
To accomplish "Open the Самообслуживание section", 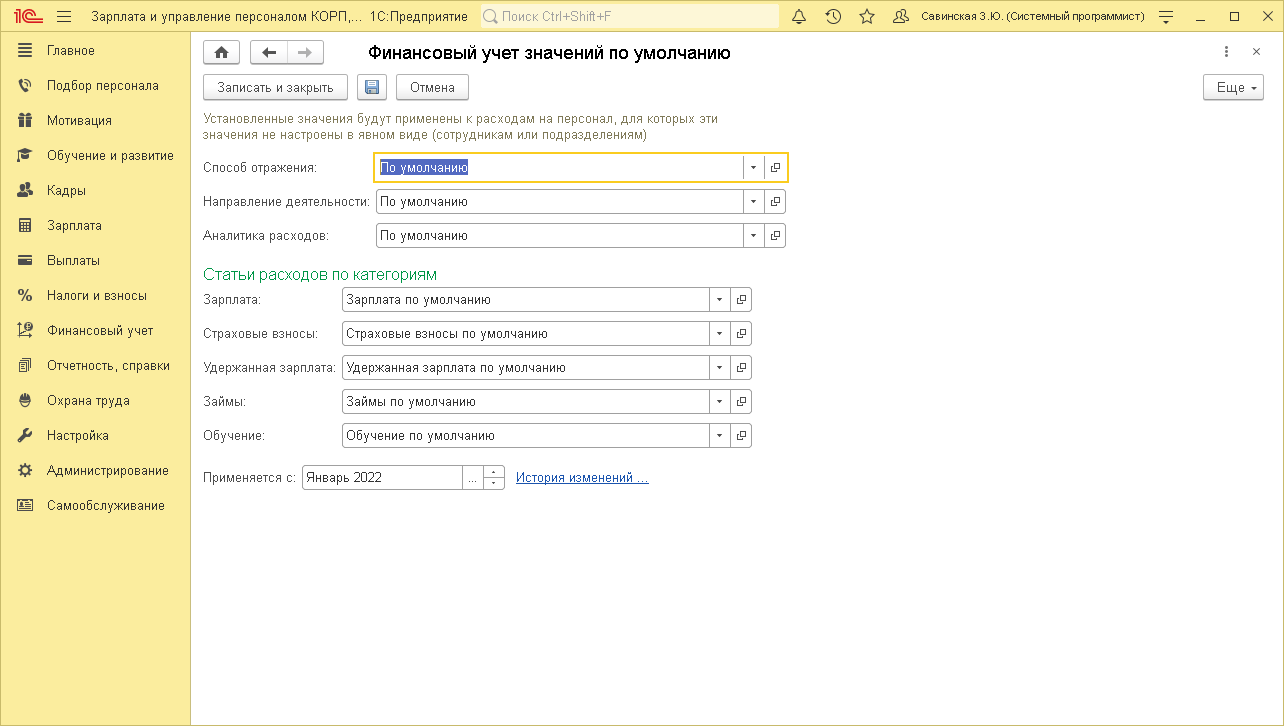I will 95,506.
